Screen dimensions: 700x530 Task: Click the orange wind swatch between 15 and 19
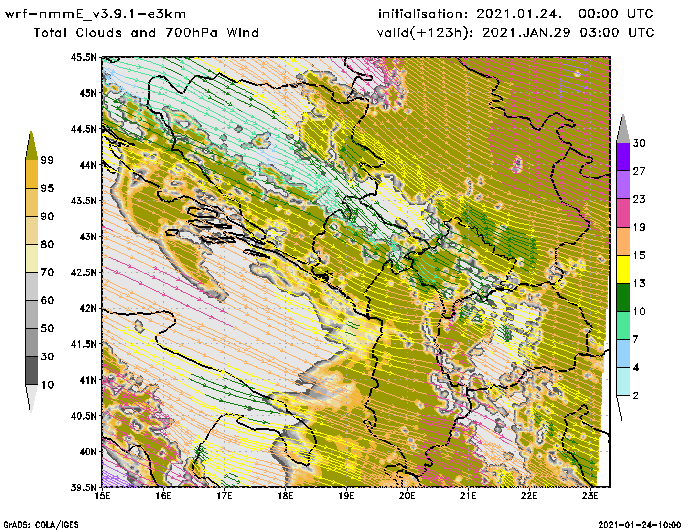point(623,241)
